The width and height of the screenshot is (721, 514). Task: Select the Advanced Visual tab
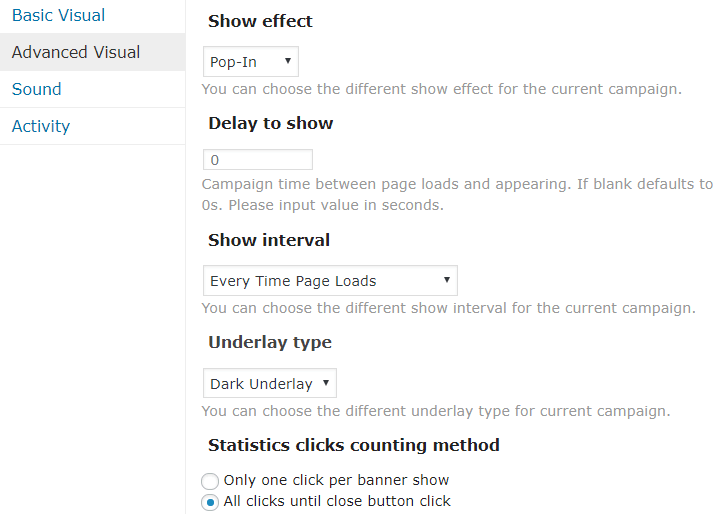(76, 52)
